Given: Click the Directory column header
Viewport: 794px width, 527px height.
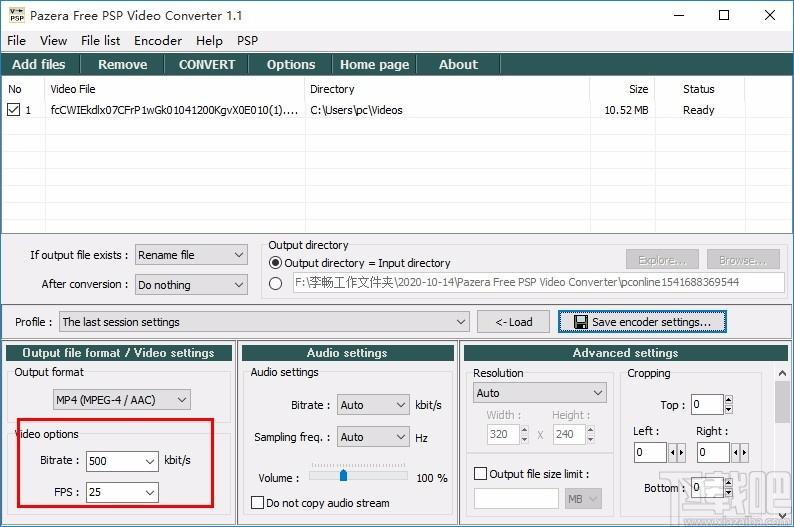Looking at the screenshot, I should click(447, 89).
